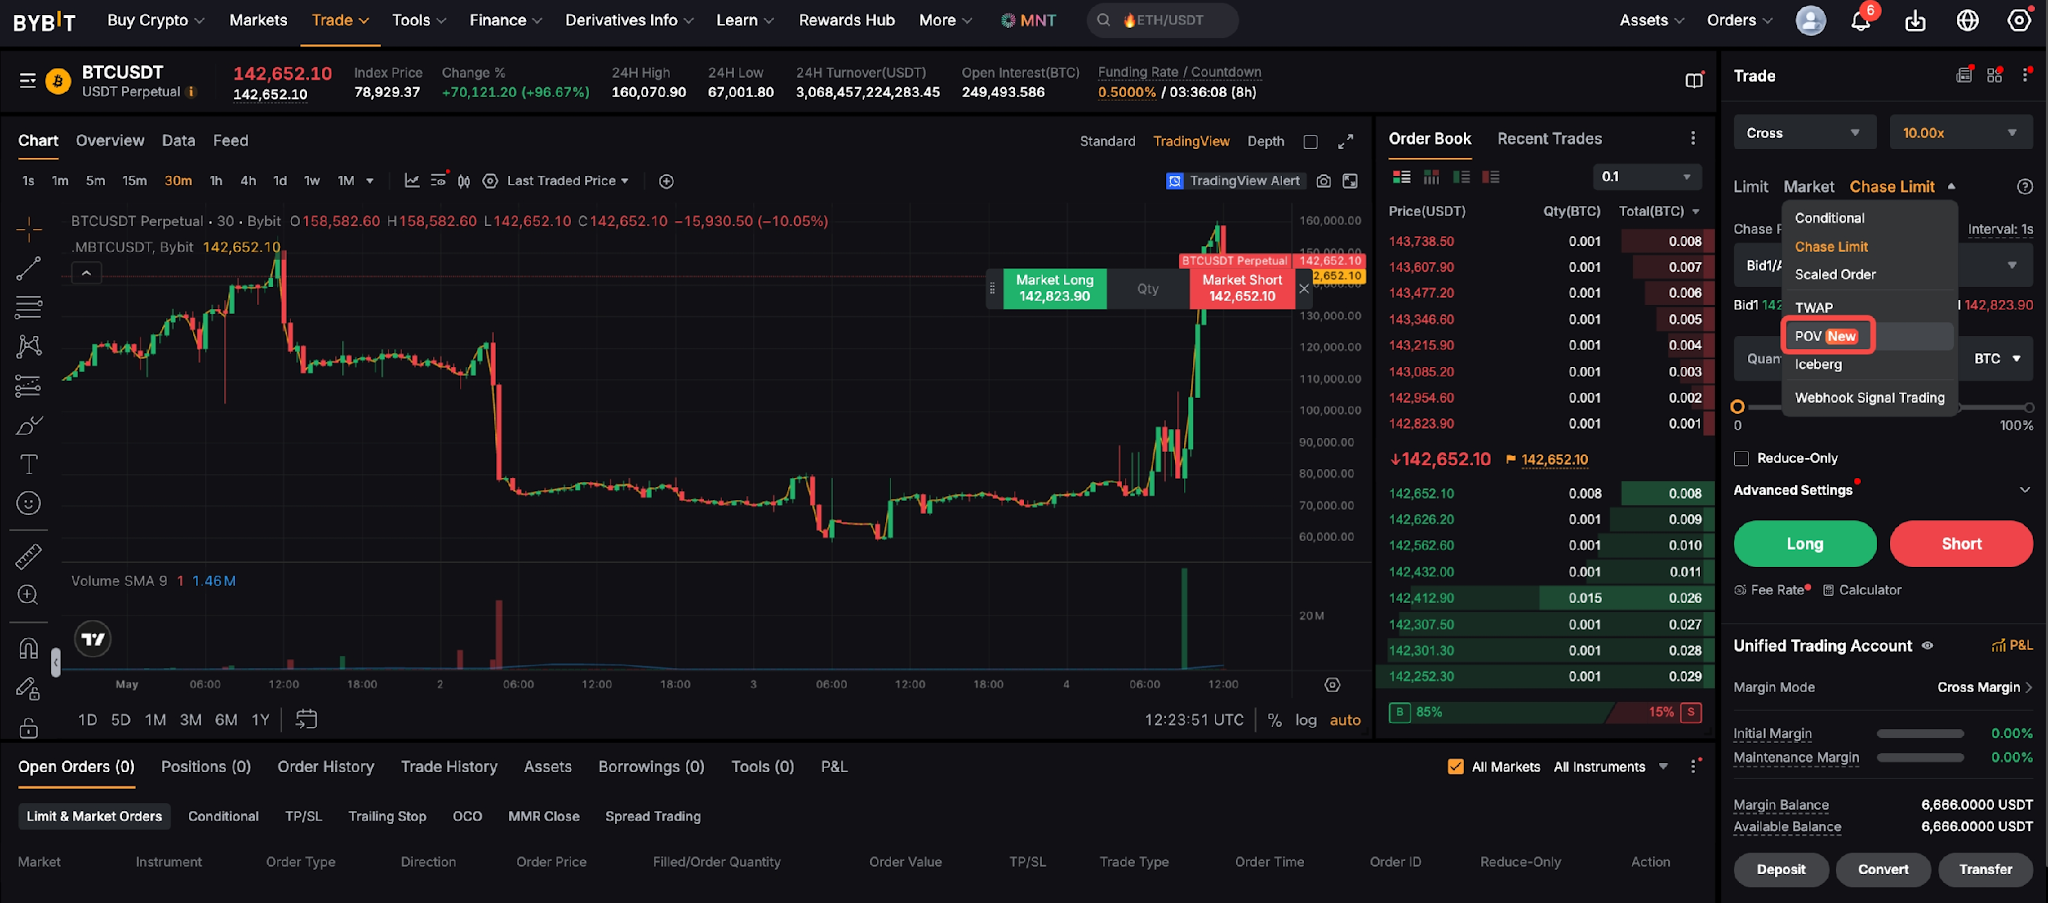
Task: Enable the Reduce-Only checkbox
Action: pos(1741,458)
